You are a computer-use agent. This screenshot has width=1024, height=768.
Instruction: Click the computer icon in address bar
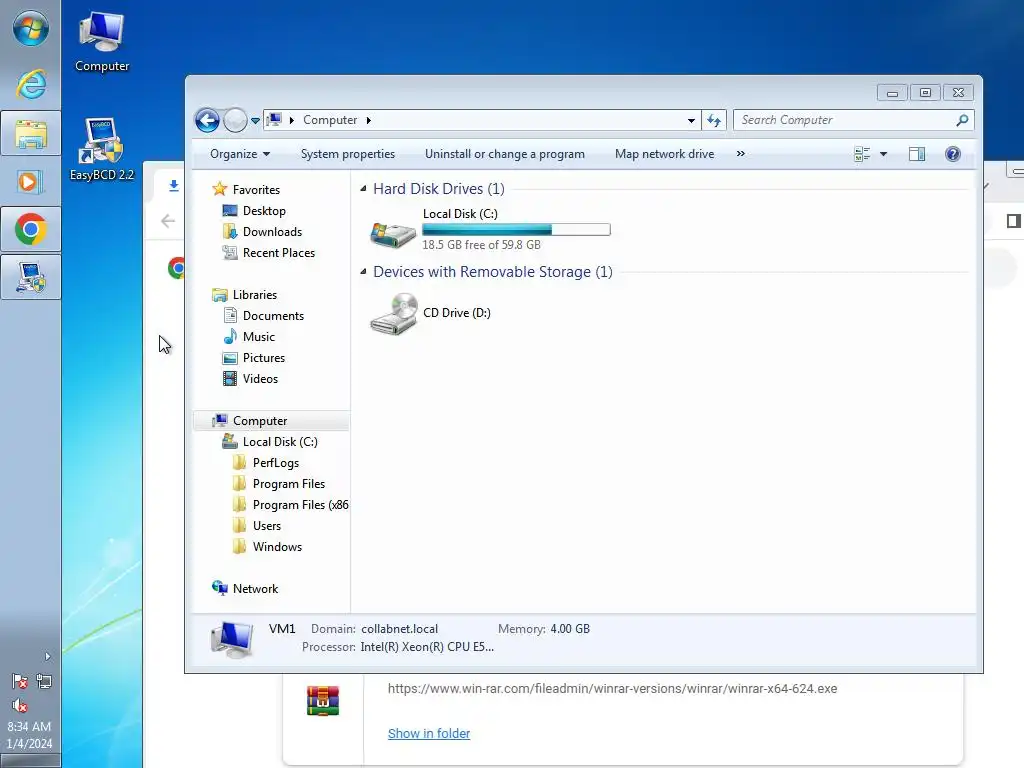pyautogui.click(x=275, y=120)
